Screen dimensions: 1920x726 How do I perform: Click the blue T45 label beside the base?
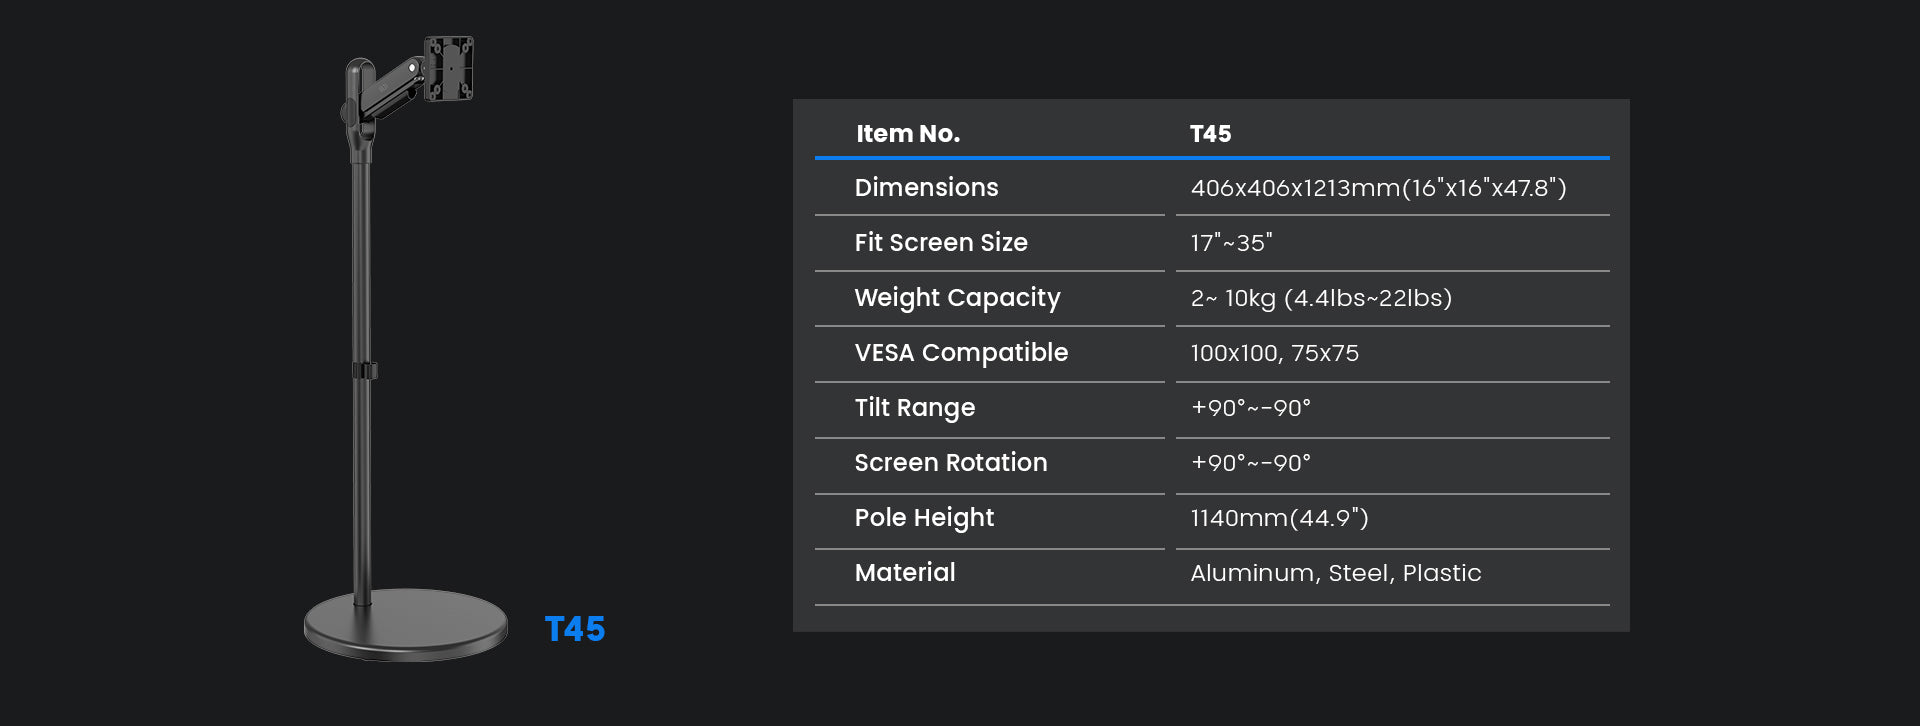(574, 629)
